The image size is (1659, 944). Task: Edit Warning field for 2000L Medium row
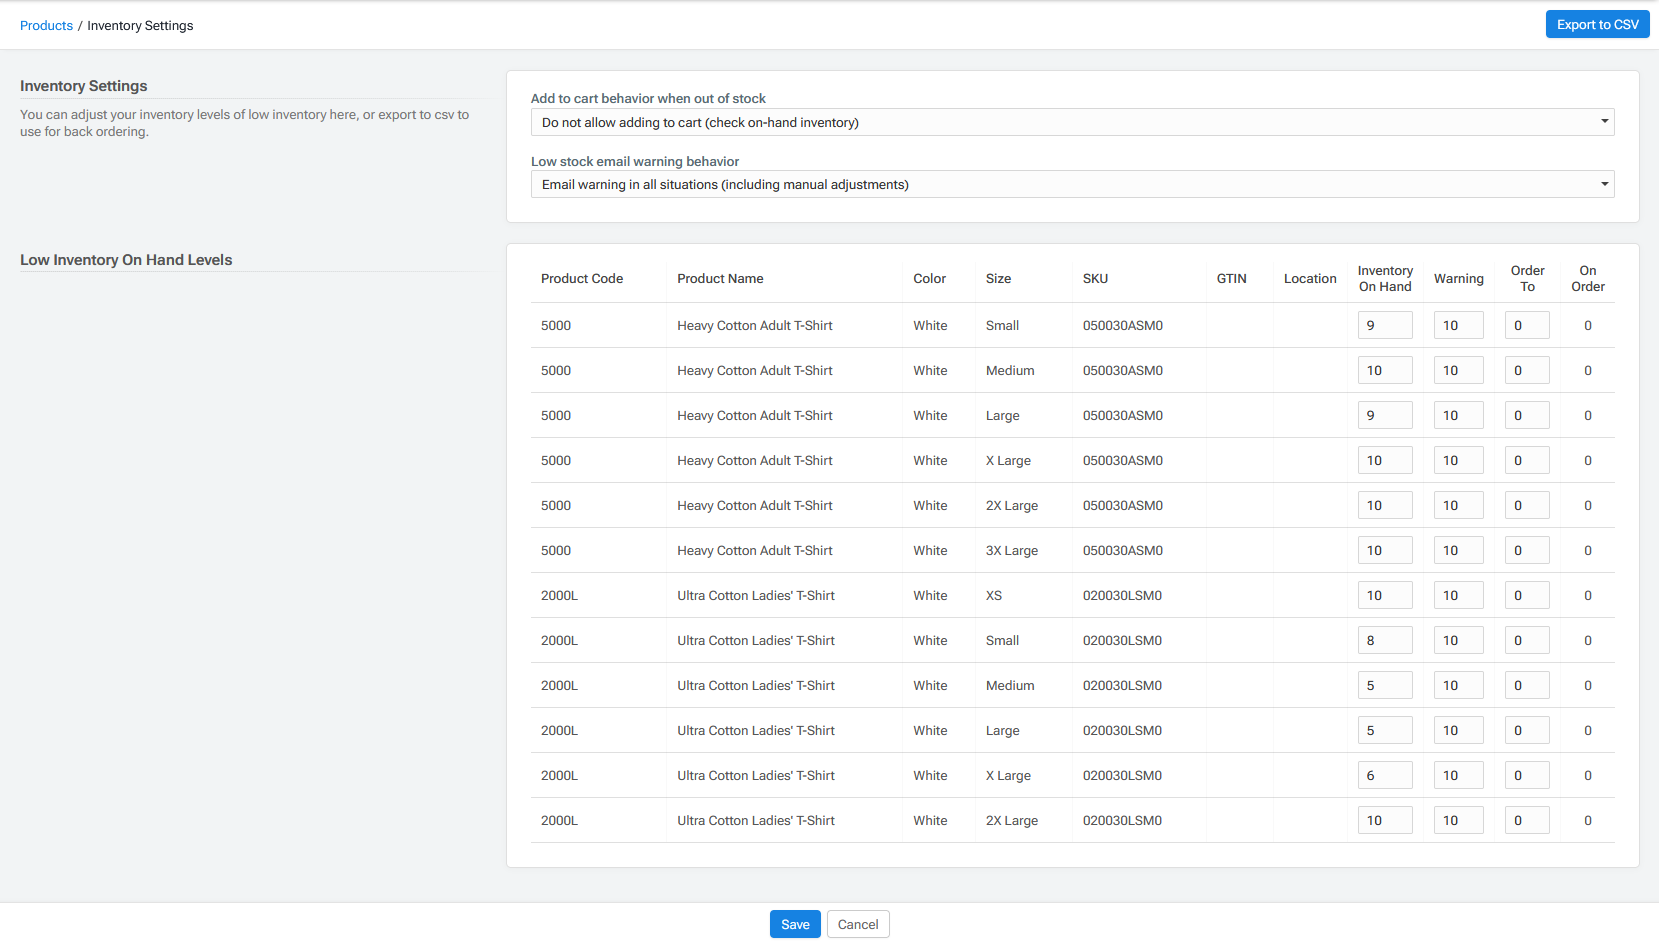pyautogui.click(x=1458, y=686)
